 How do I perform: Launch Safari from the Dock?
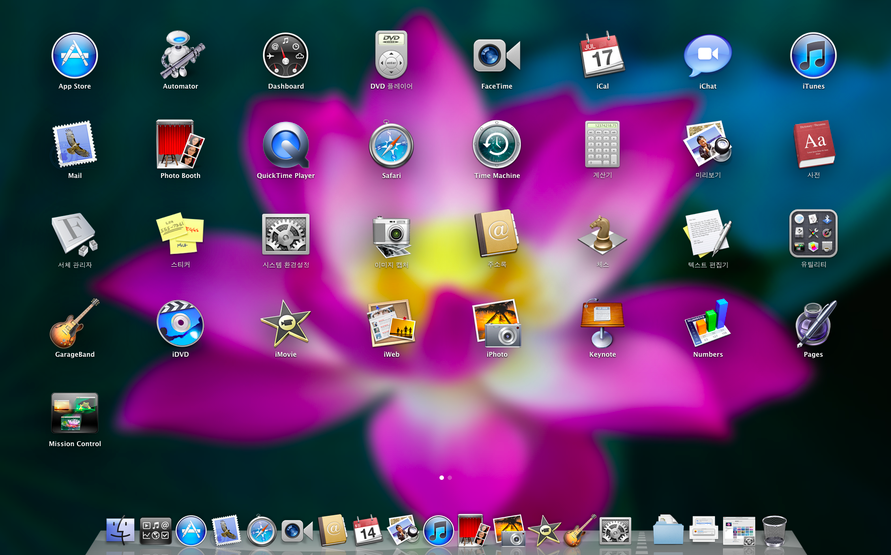point(261,532)
